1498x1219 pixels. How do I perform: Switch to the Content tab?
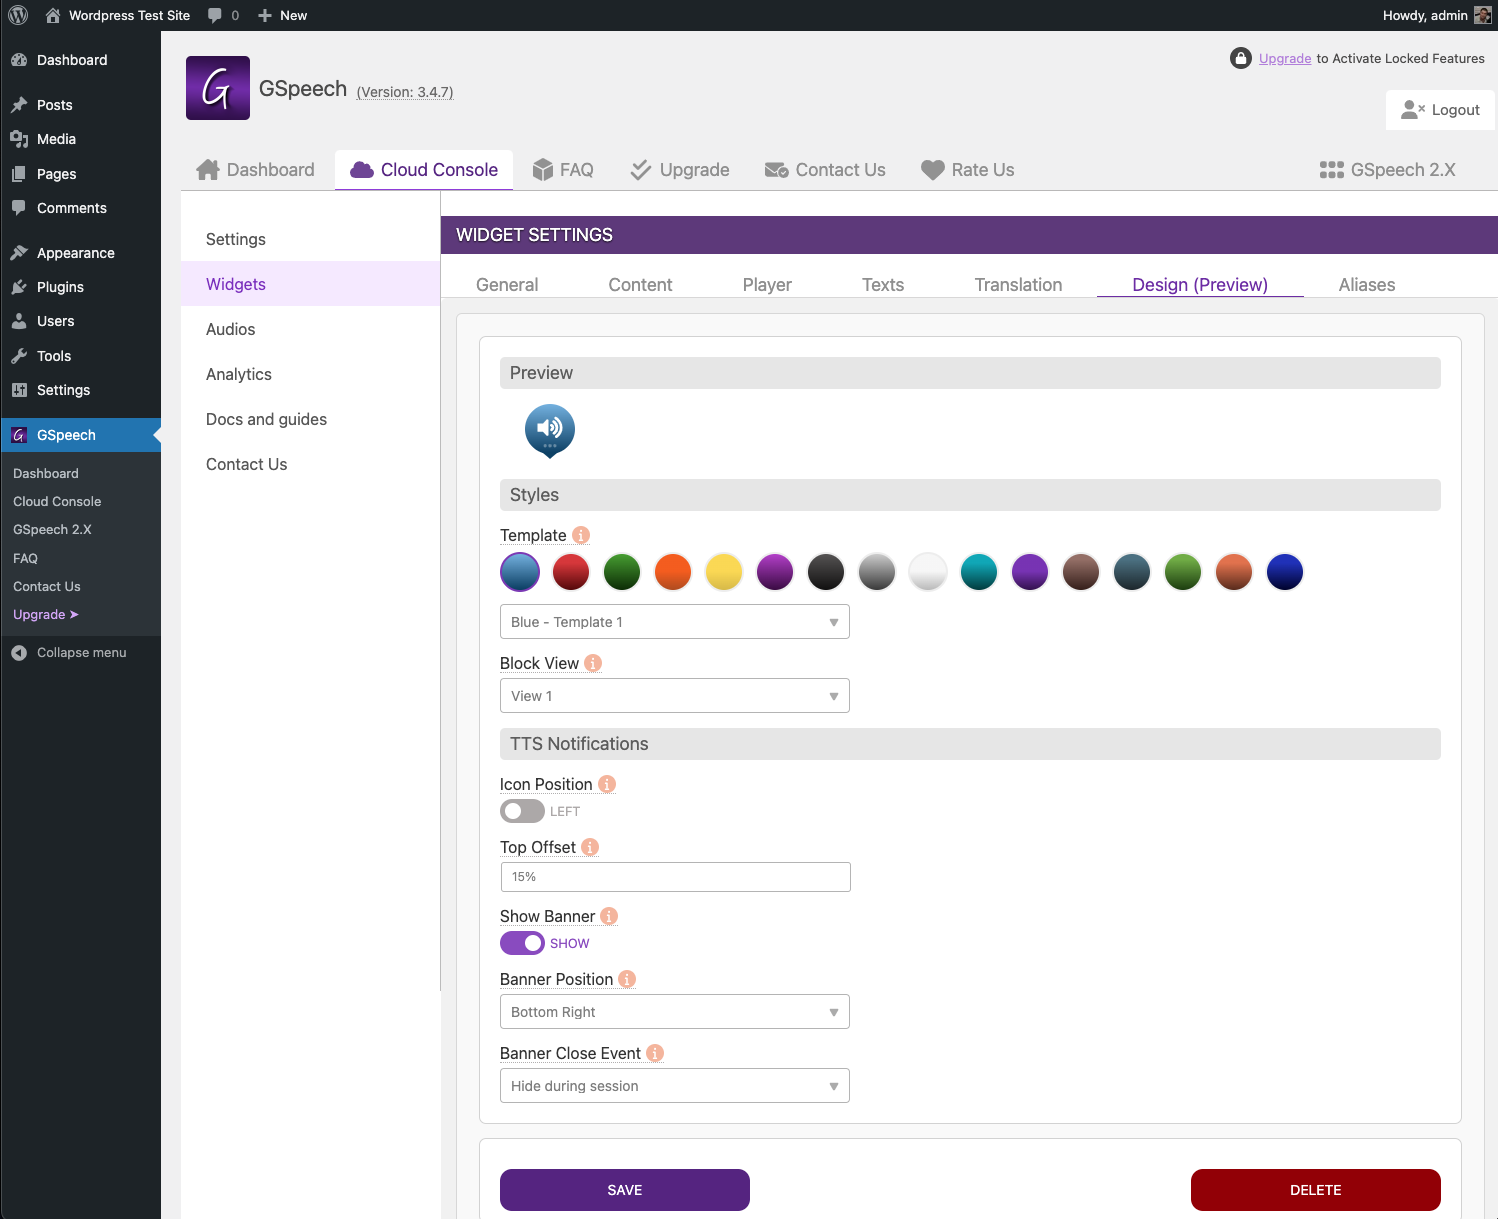640,285
